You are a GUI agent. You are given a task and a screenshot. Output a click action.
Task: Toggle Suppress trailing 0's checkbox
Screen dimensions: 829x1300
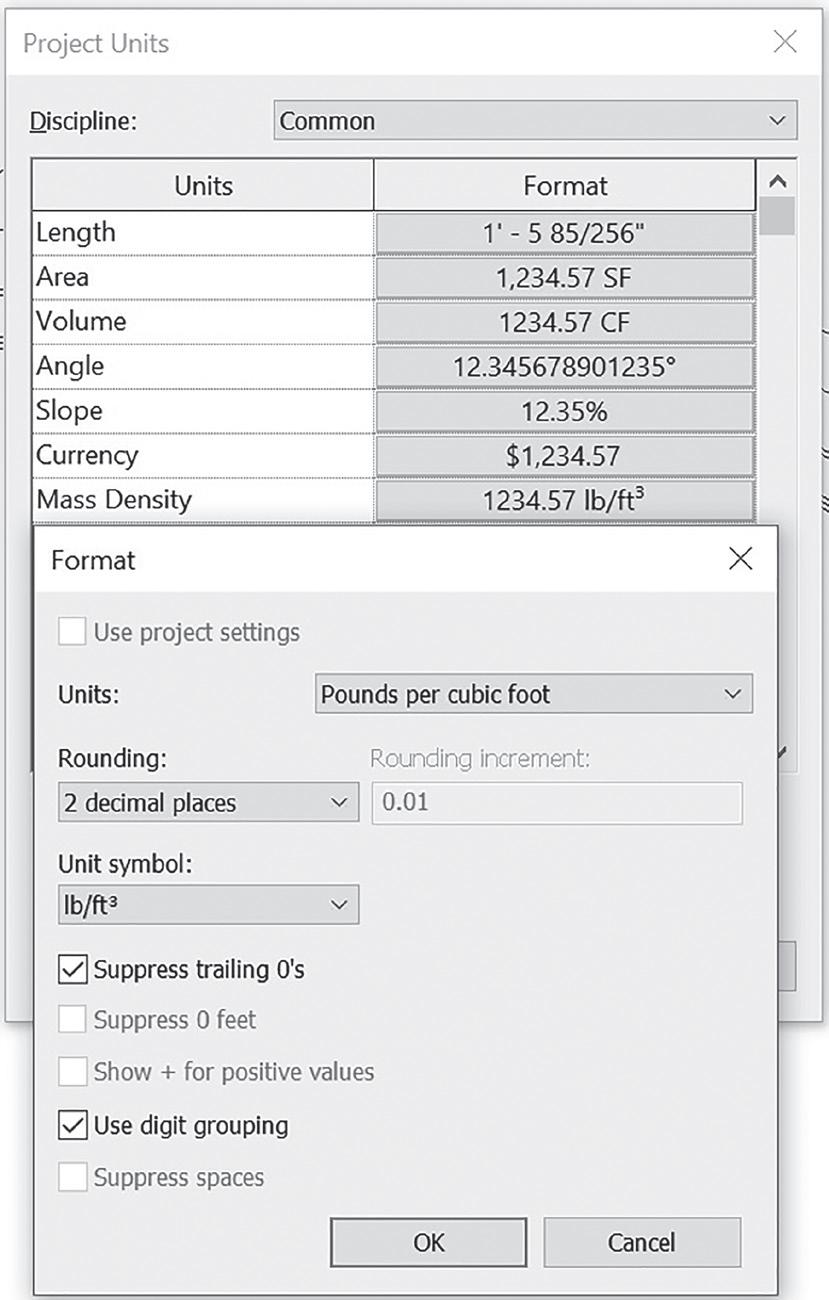point(73,969)
